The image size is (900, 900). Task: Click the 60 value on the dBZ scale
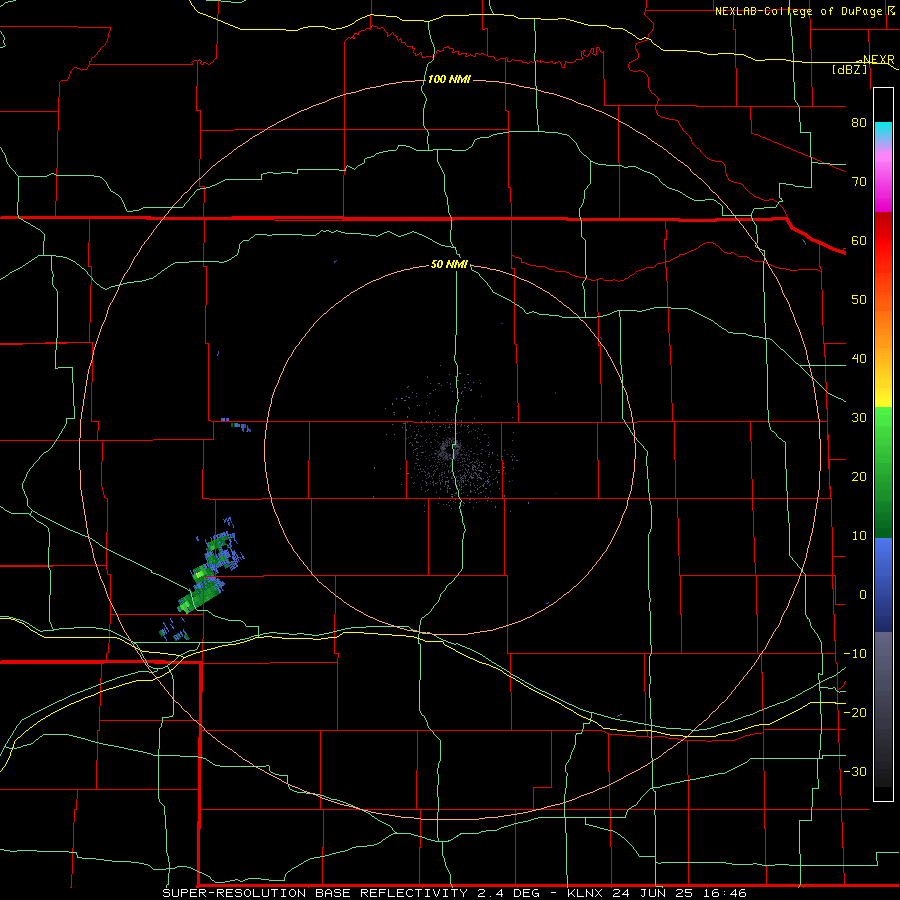[x=859, y=240]
